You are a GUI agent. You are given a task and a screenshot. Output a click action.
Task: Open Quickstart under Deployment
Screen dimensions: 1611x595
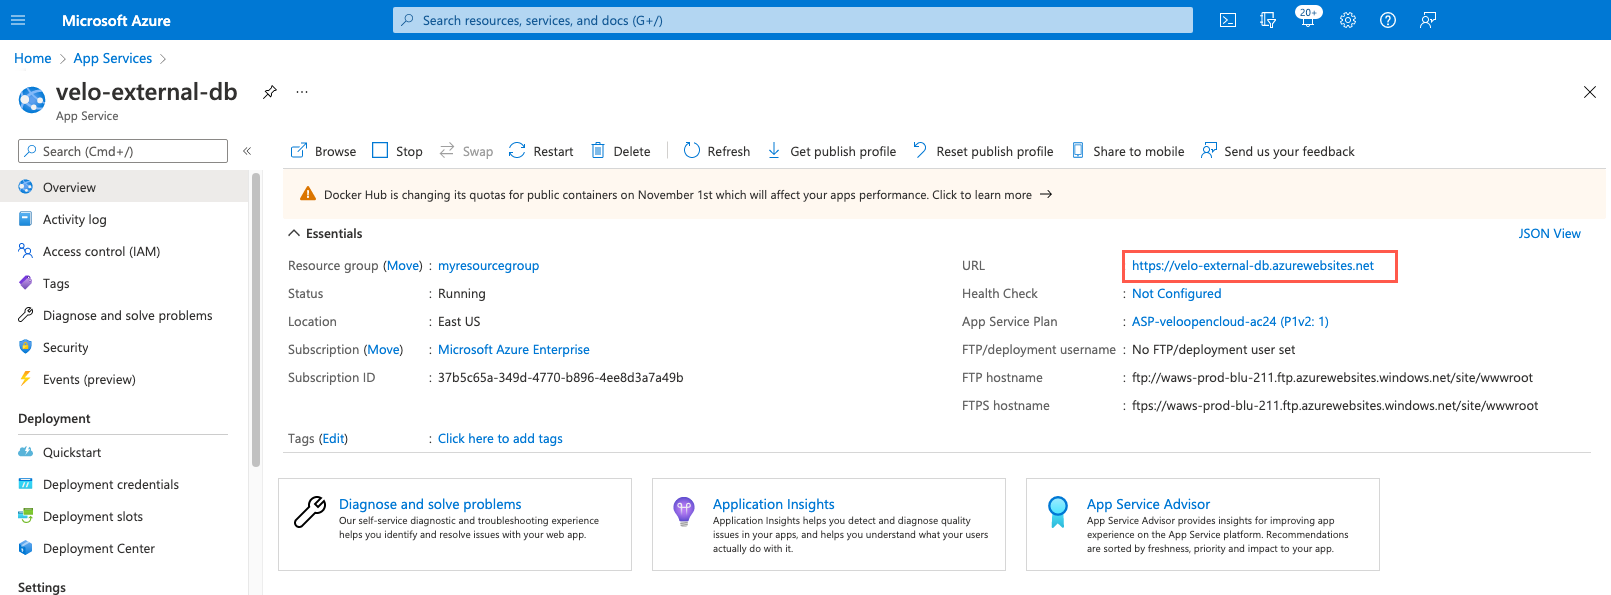coord(124,452)
